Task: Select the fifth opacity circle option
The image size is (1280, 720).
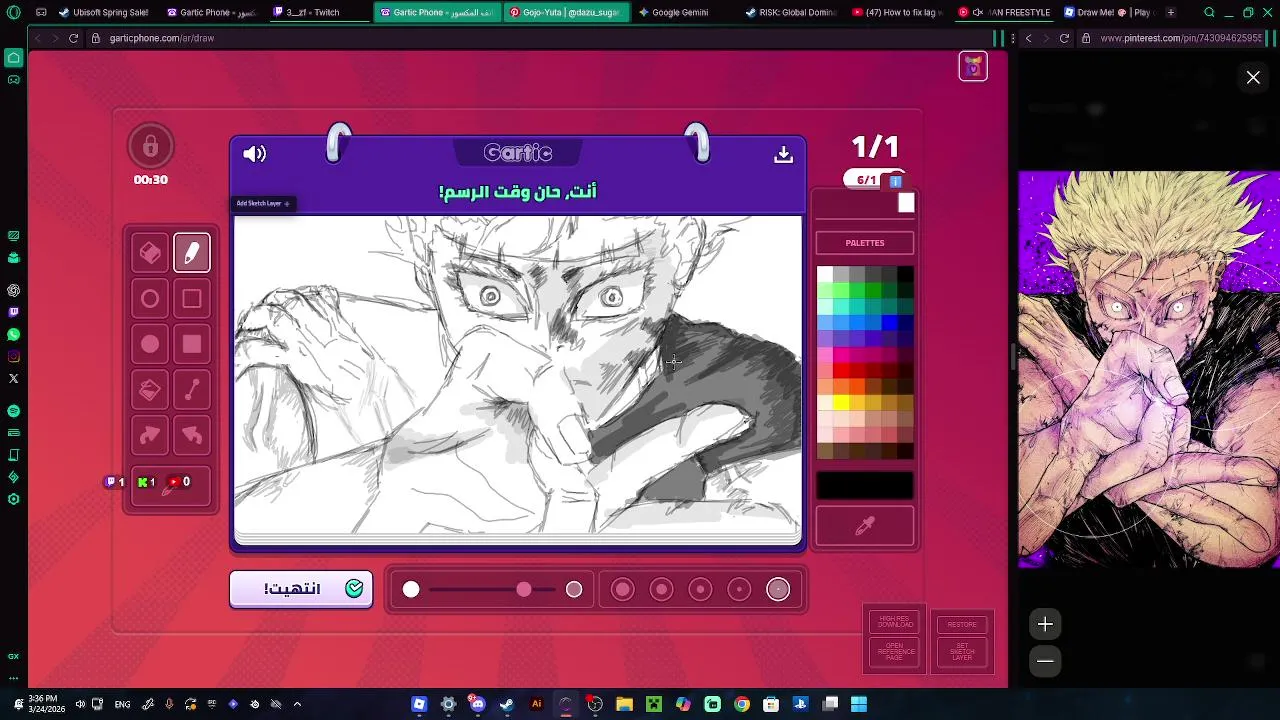Action: 778,590
